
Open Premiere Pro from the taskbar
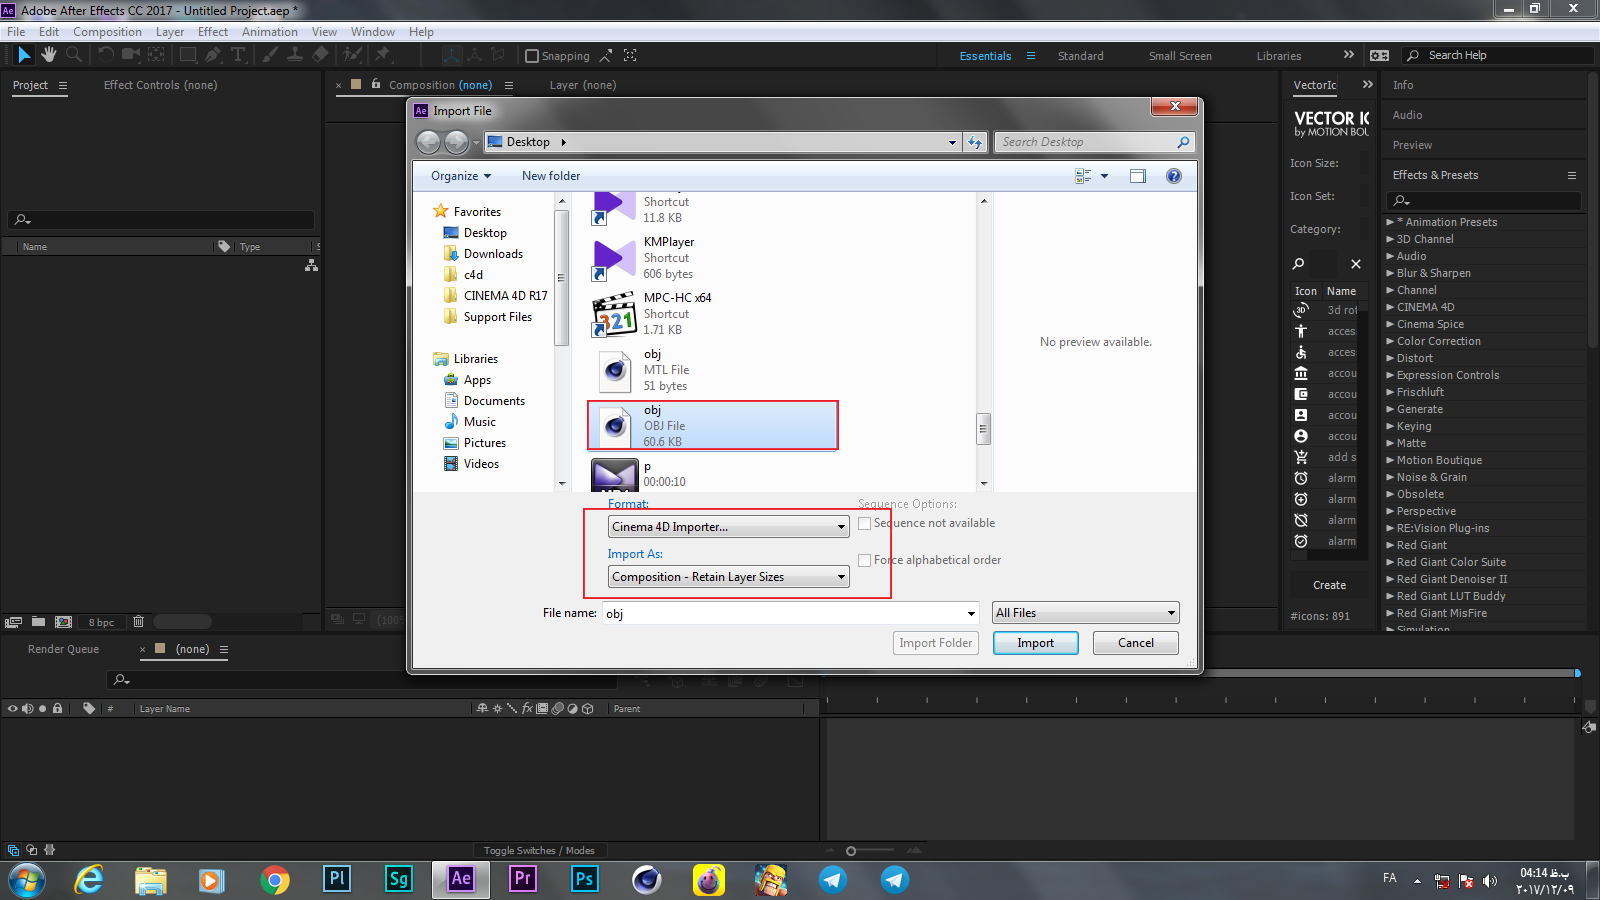(523, 880)
